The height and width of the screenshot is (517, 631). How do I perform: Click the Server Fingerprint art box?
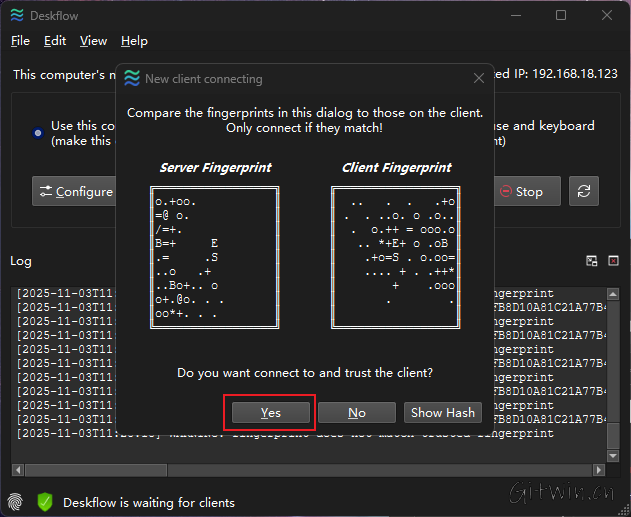click(215, 257)
